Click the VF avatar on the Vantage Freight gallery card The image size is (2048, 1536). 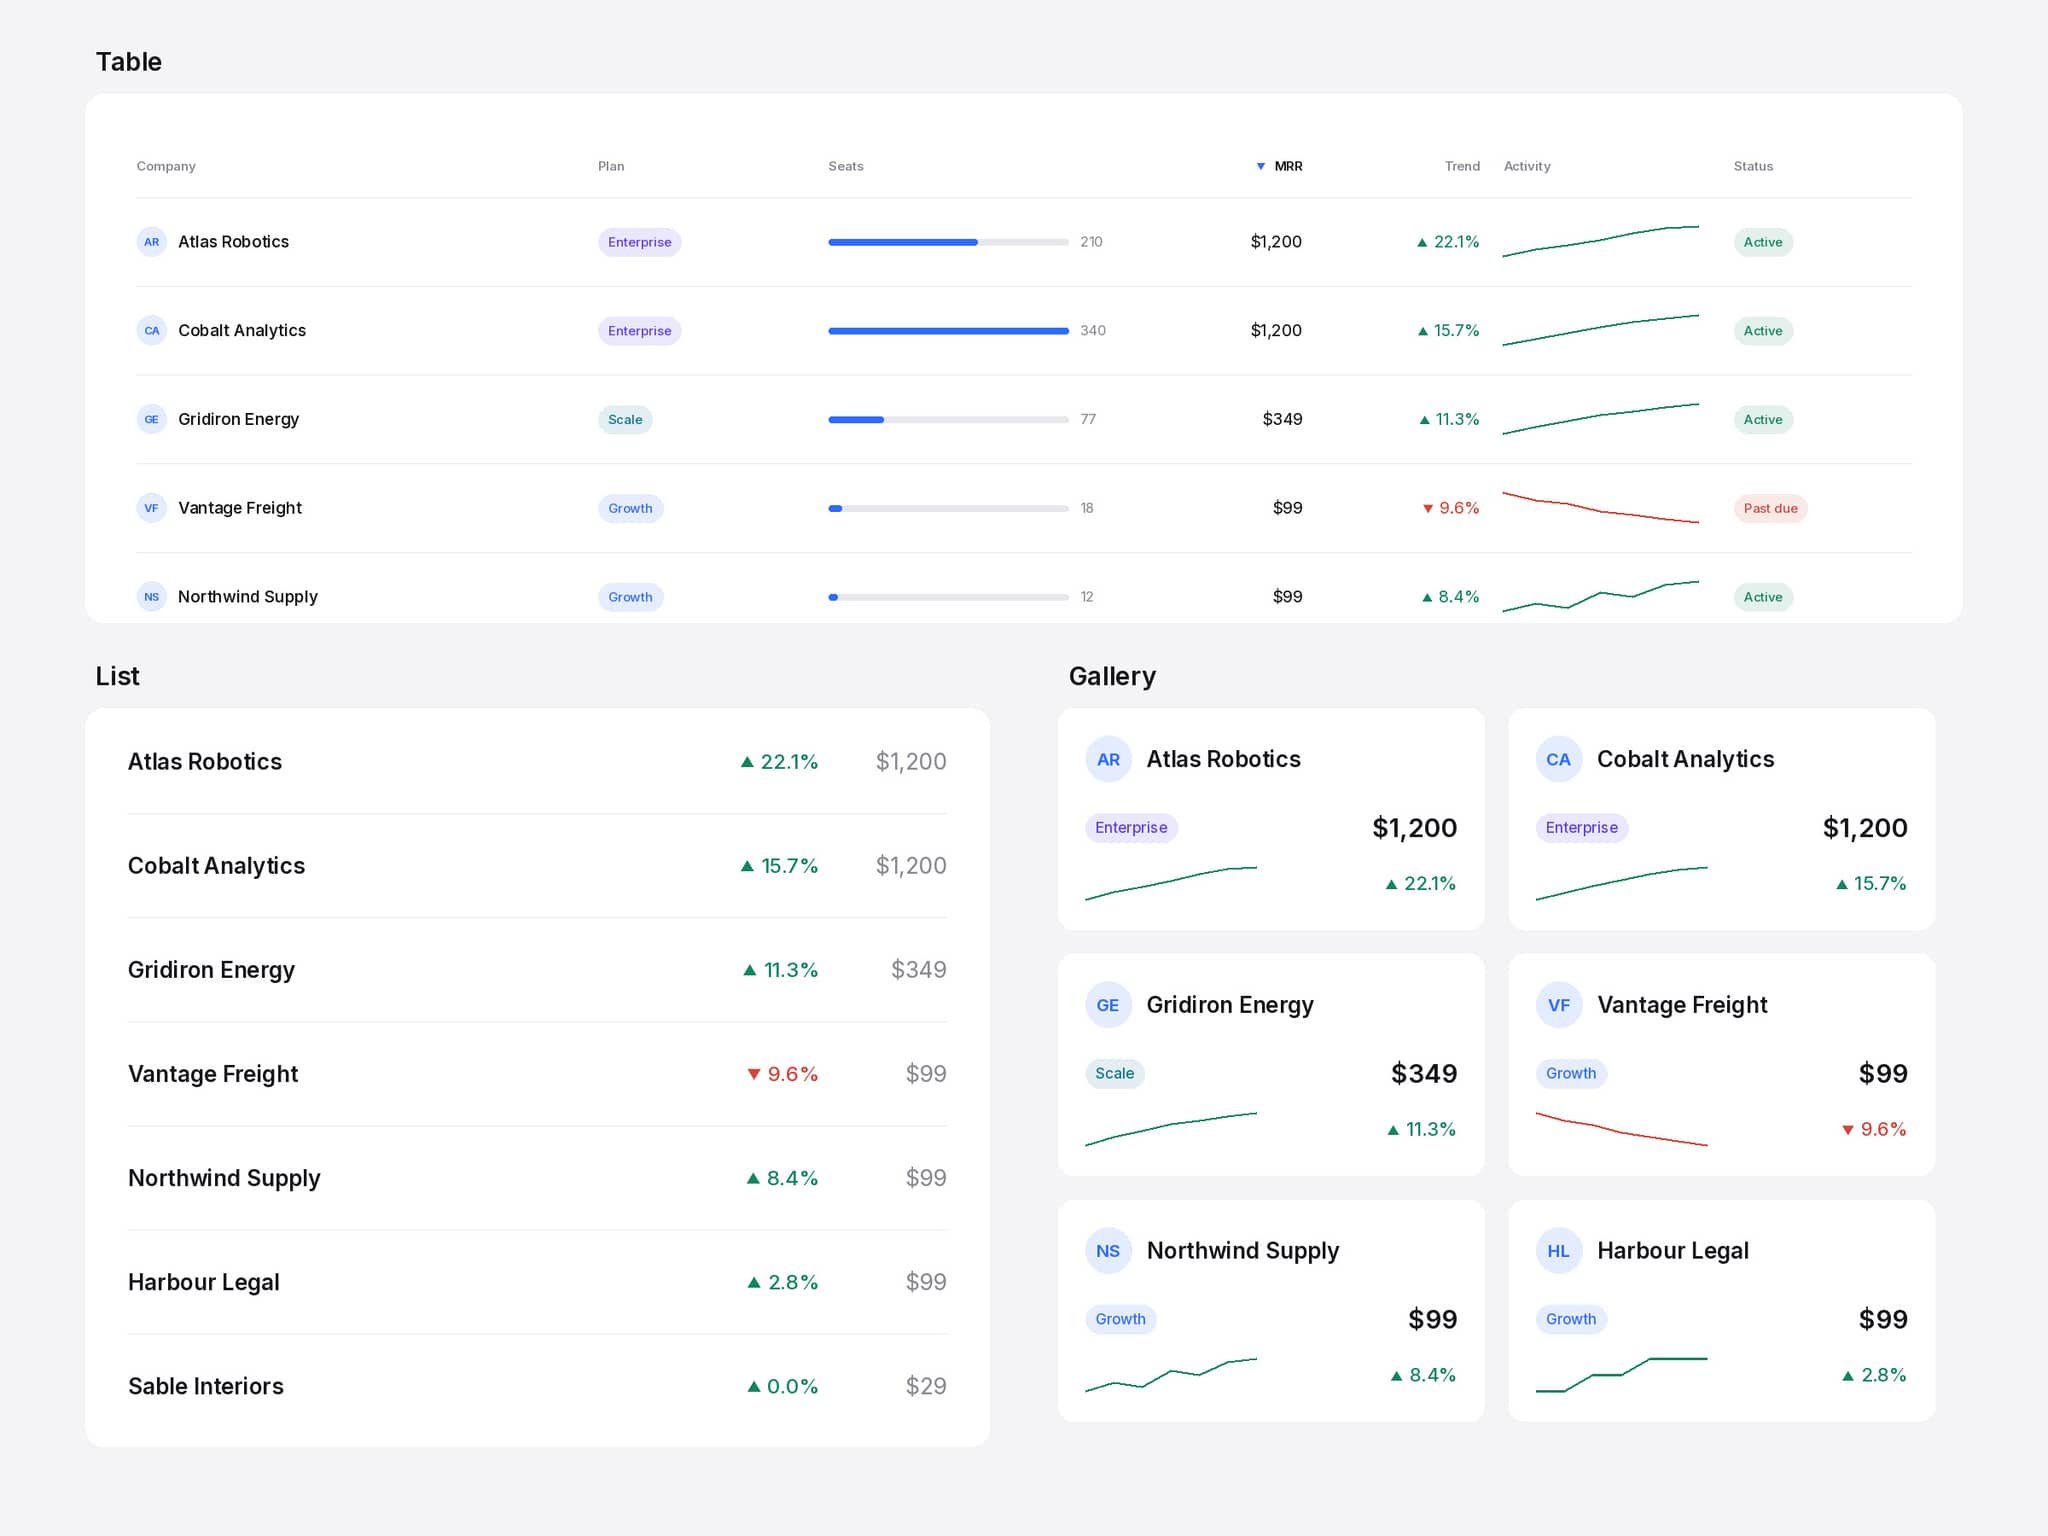coord(1559,1005)
